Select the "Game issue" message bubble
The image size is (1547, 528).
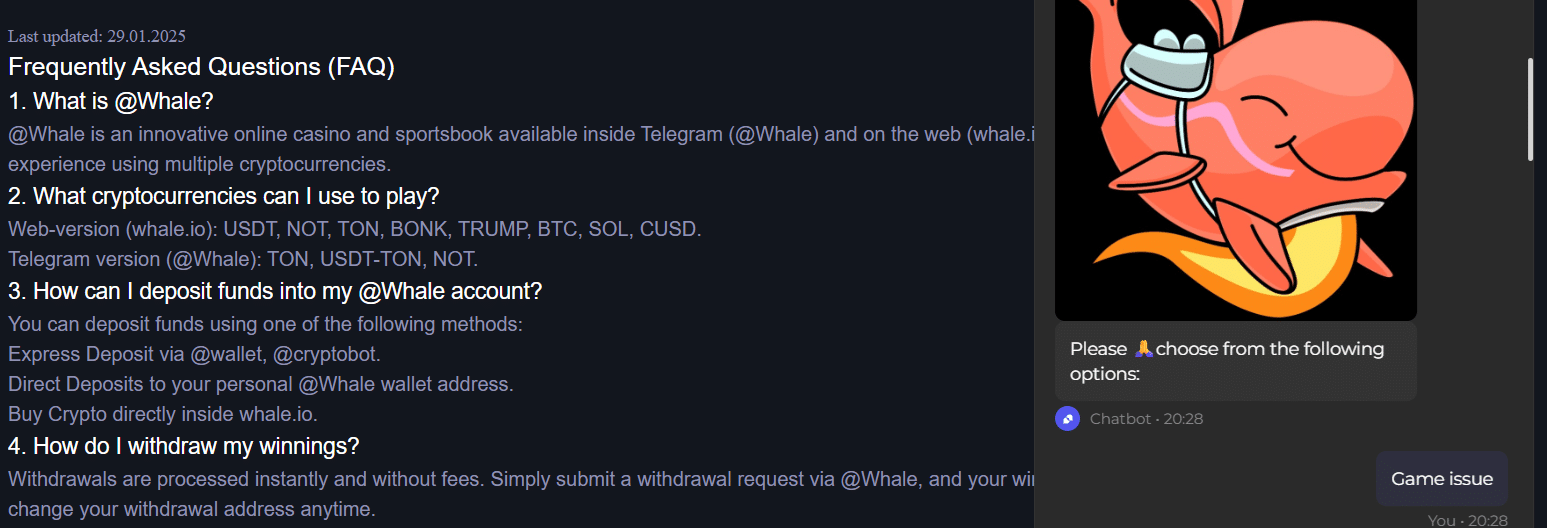coord(1441,479)
